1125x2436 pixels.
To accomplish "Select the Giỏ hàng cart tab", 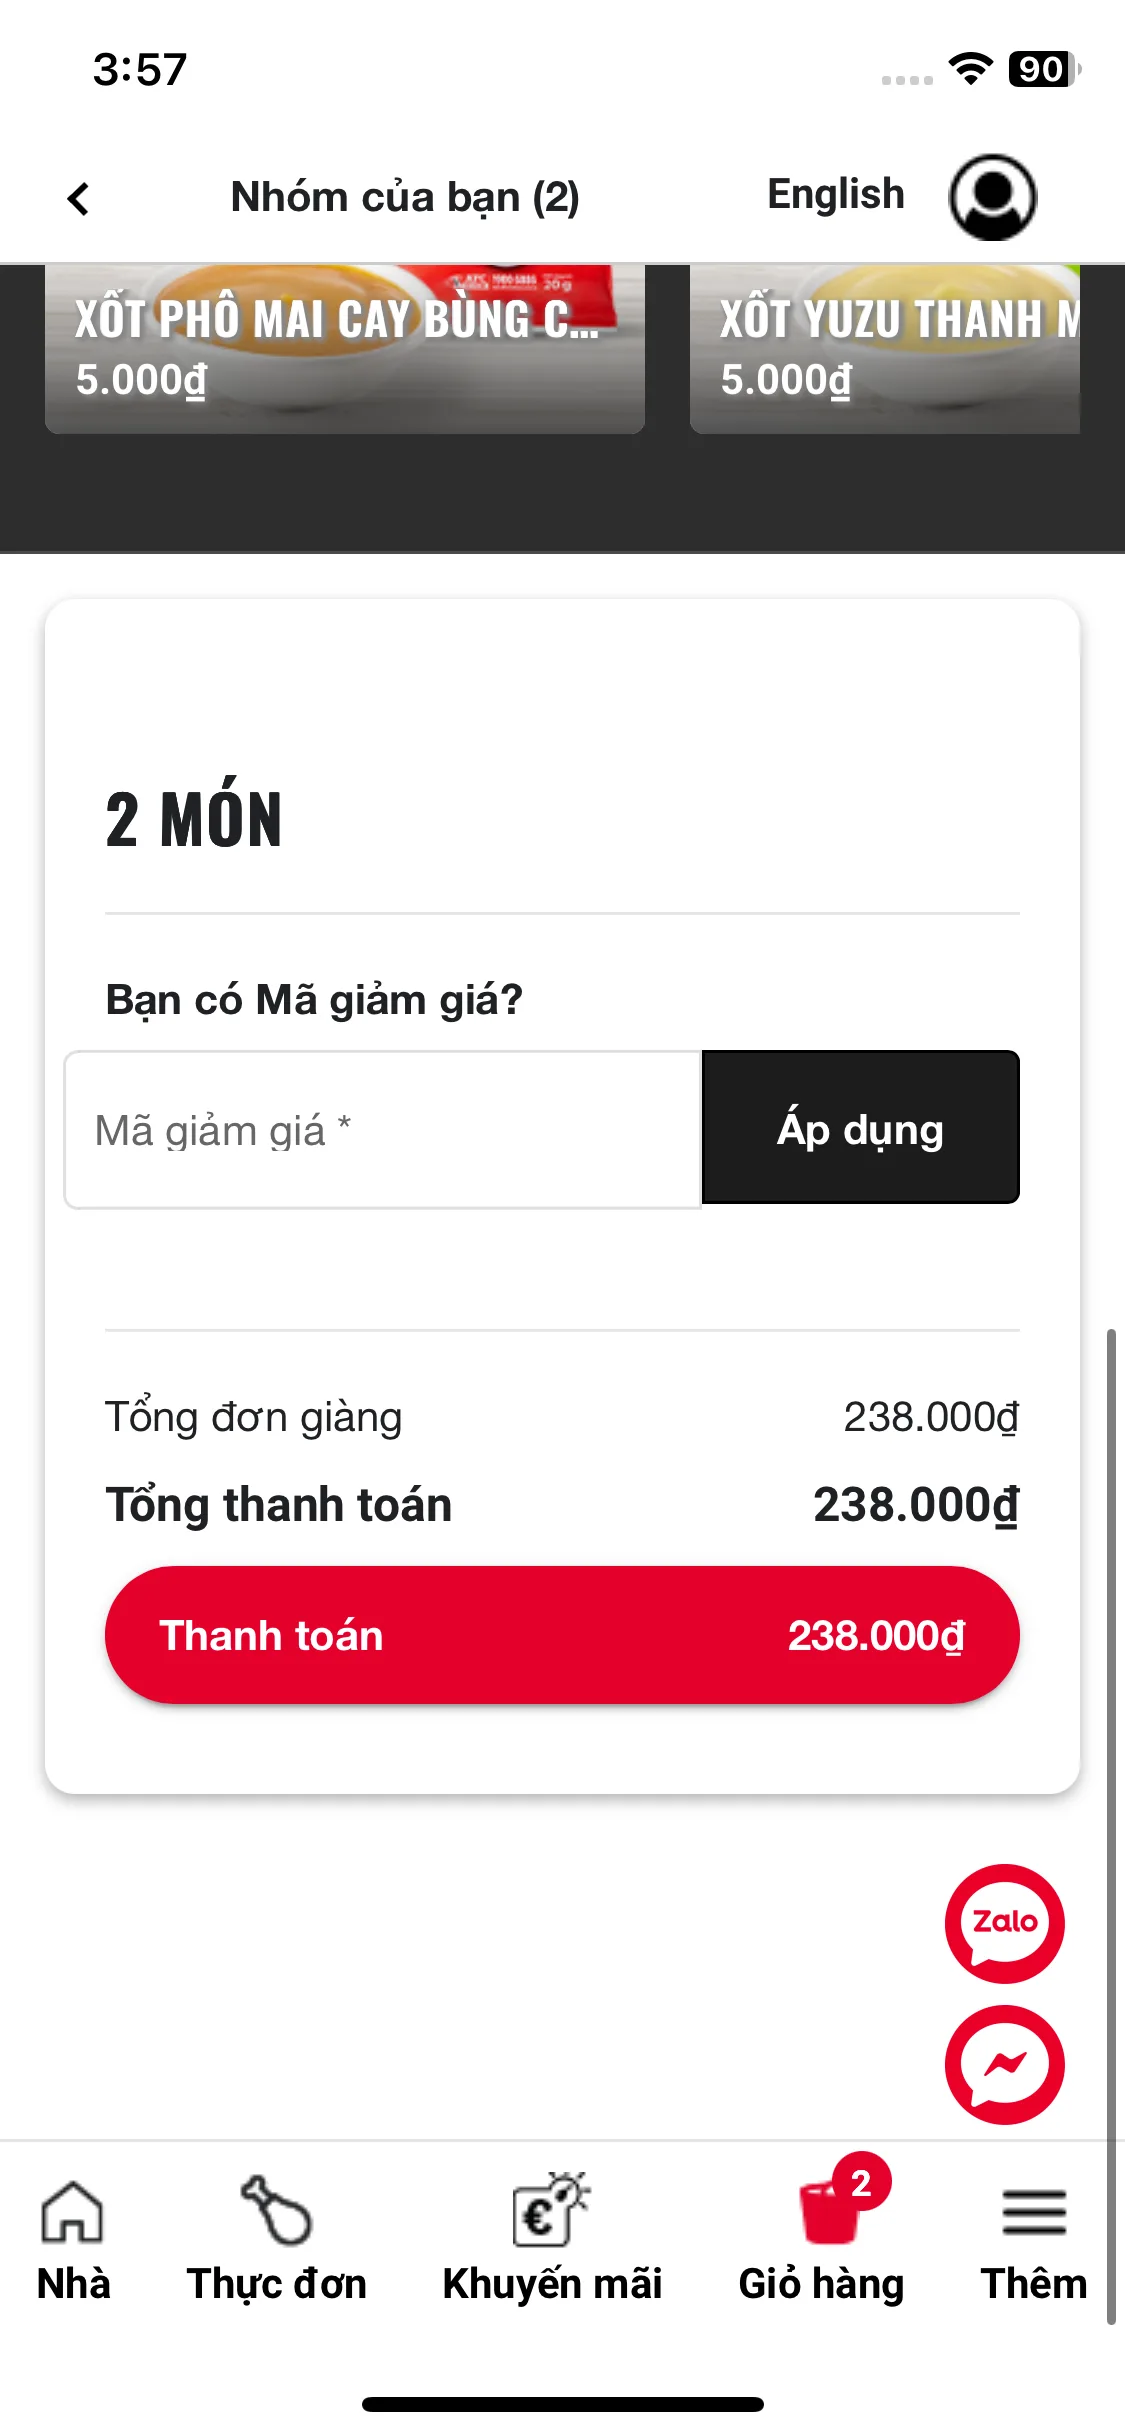I will (x=822, y=2240).
